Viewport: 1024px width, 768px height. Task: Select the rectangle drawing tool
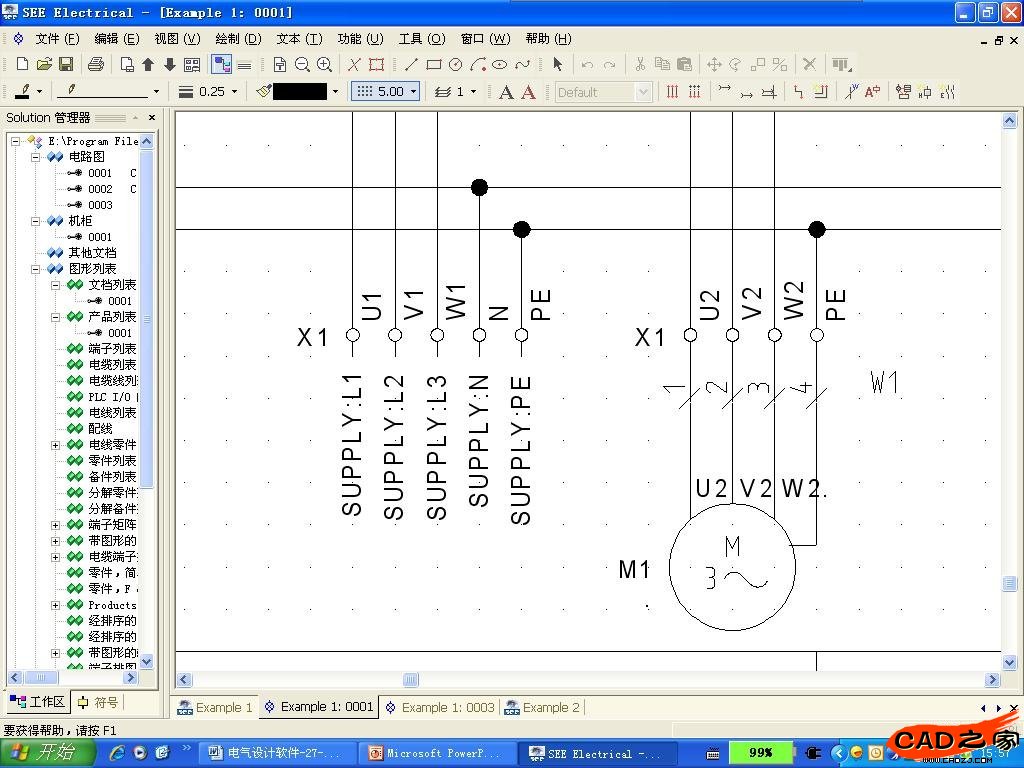coord(433,64)
